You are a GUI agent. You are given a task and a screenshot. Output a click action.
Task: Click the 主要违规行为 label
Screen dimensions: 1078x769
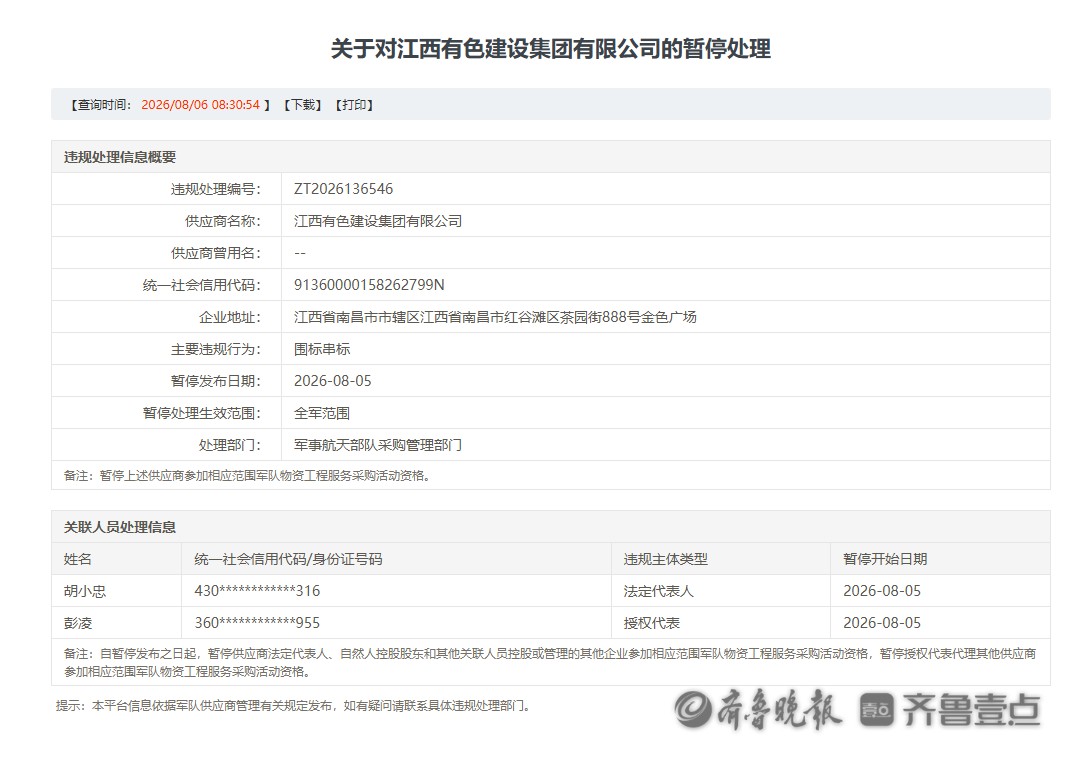pos(216,349)
